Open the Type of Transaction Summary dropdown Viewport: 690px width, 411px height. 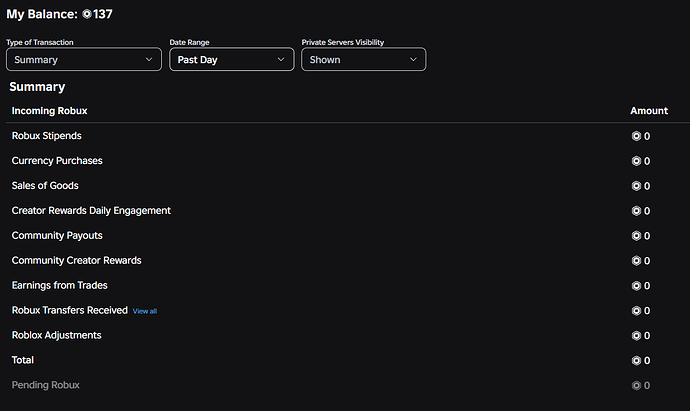(84, 59)
